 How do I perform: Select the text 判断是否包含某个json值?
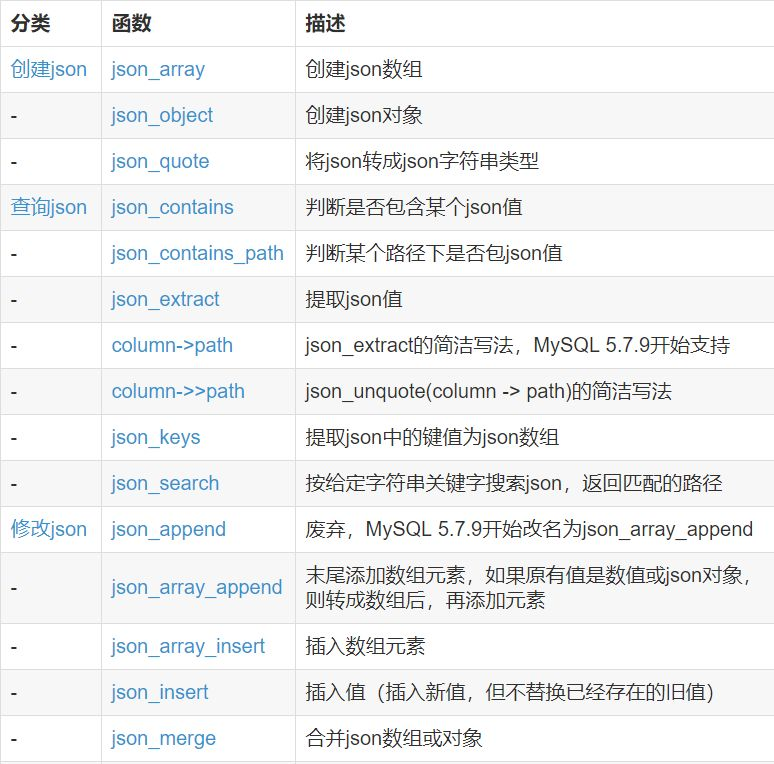coord(414,207)
